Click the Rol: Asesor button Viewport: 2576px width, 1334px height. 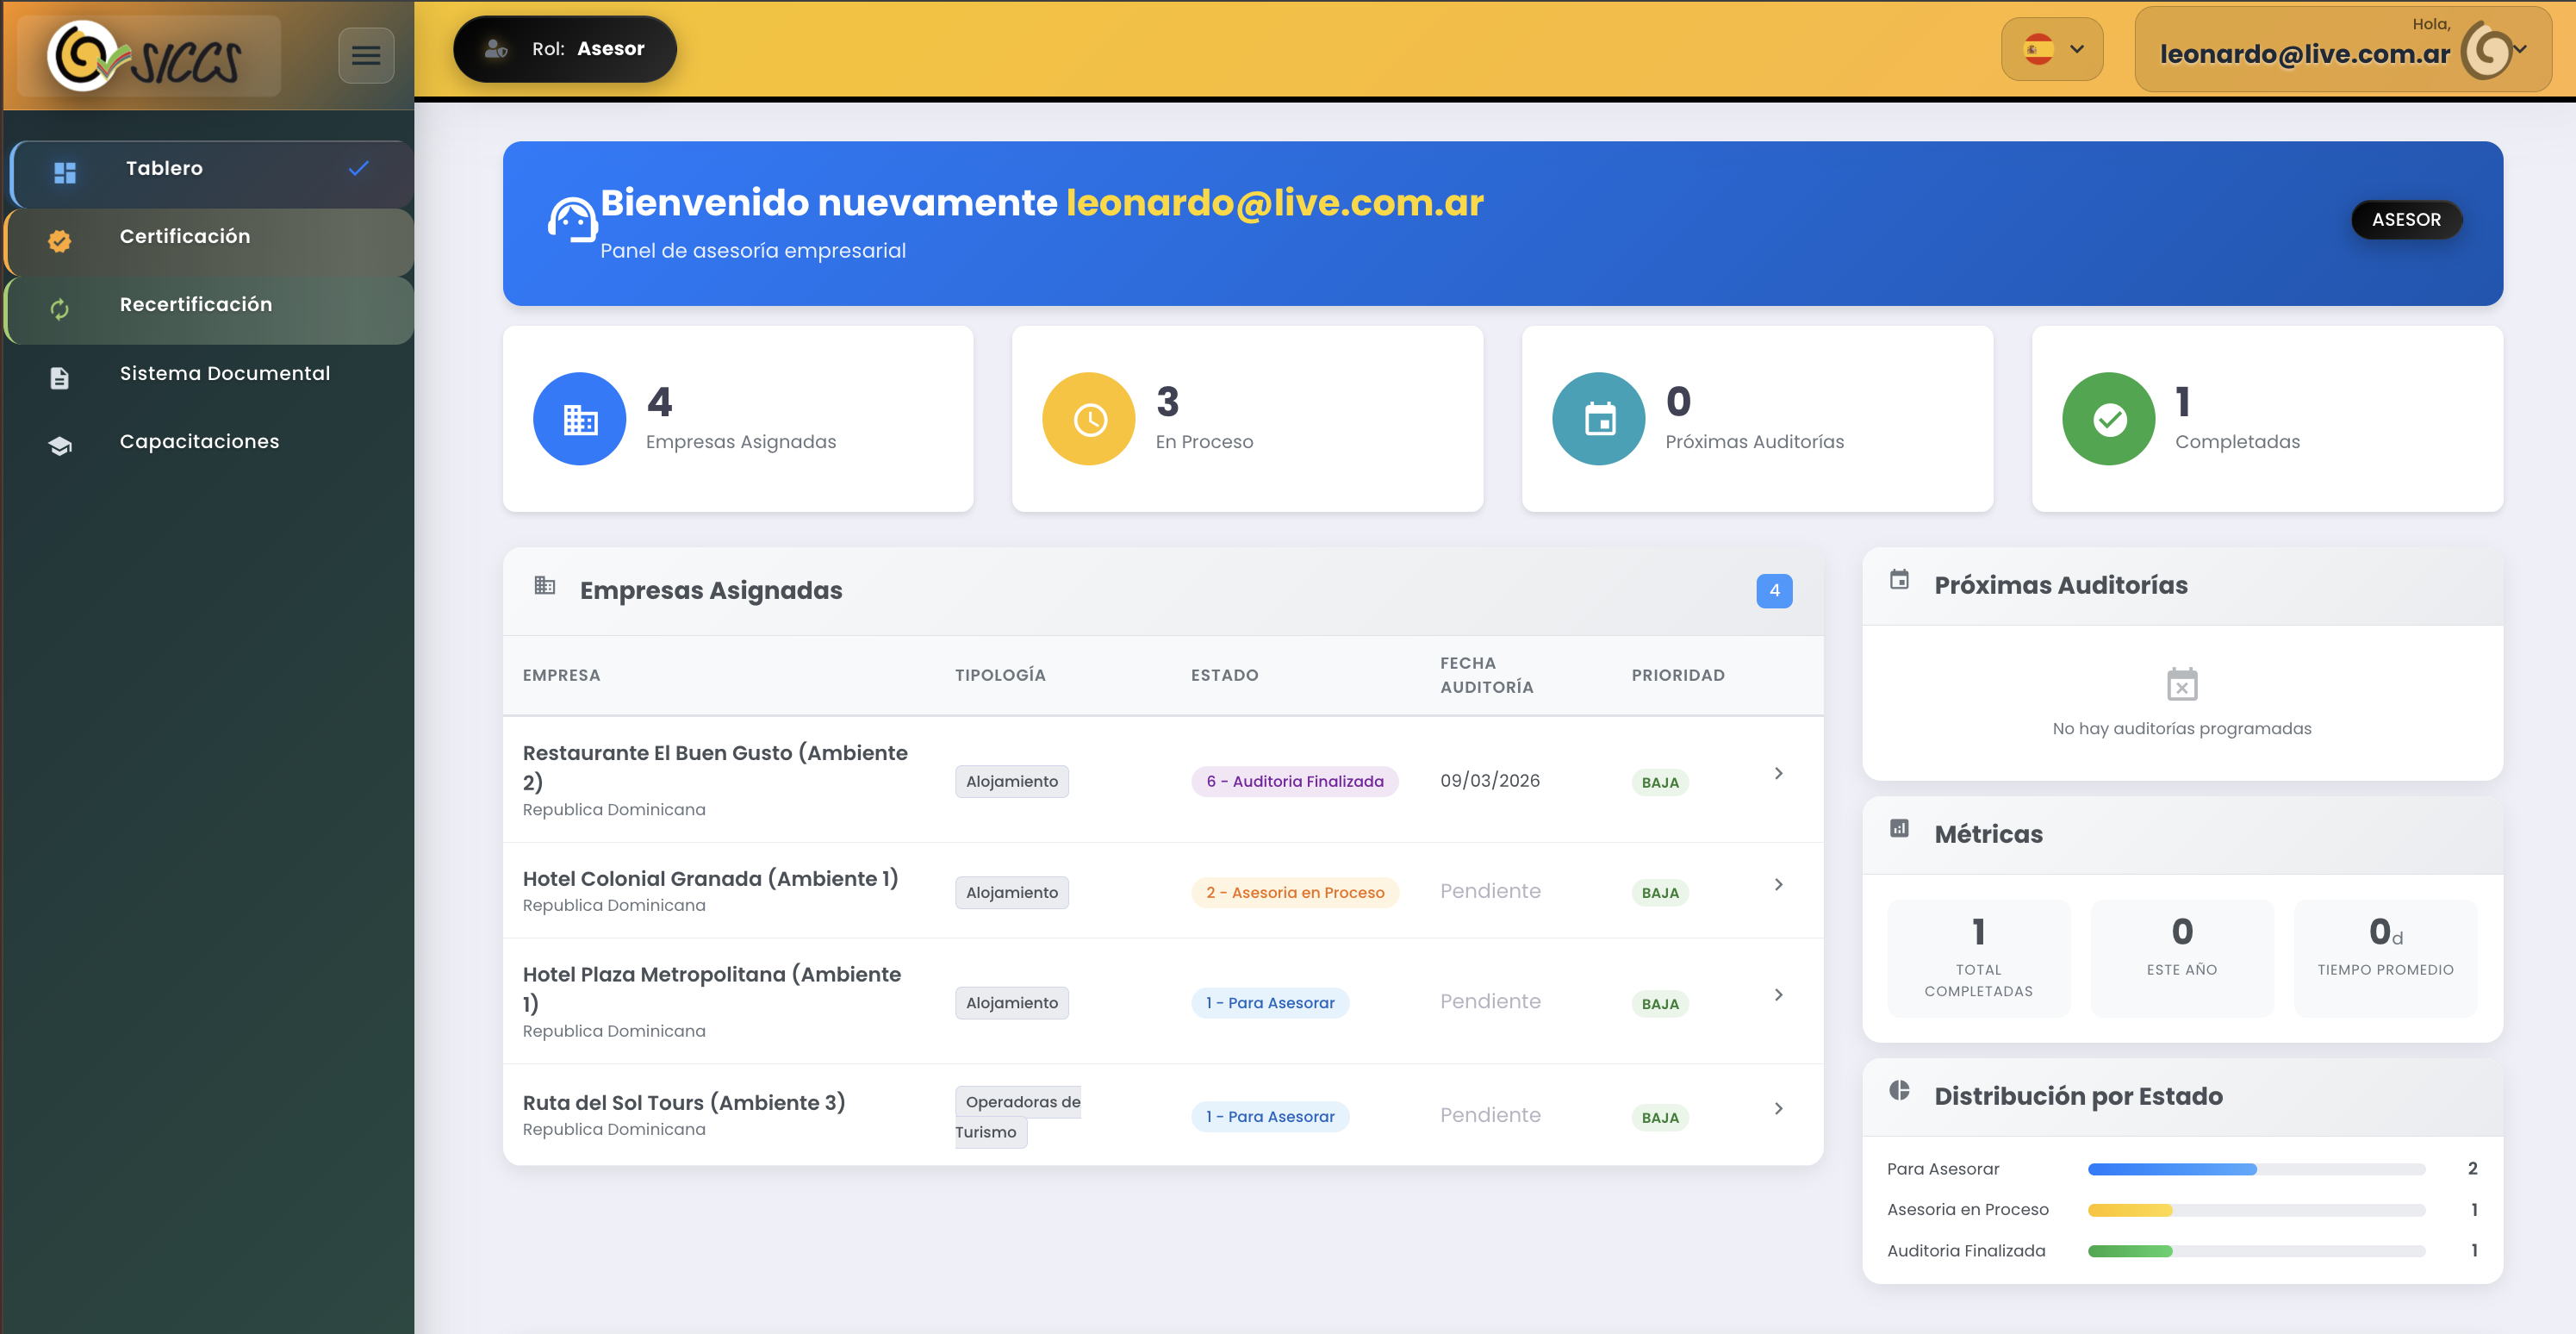click(x=565, y=49)
